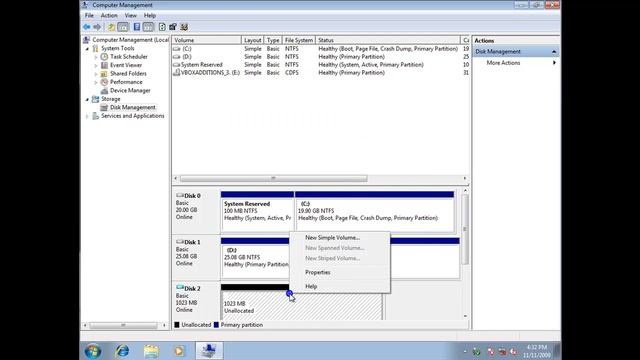
Task: Choose Properties from the context menu
Action: click(x=340, y=272)
